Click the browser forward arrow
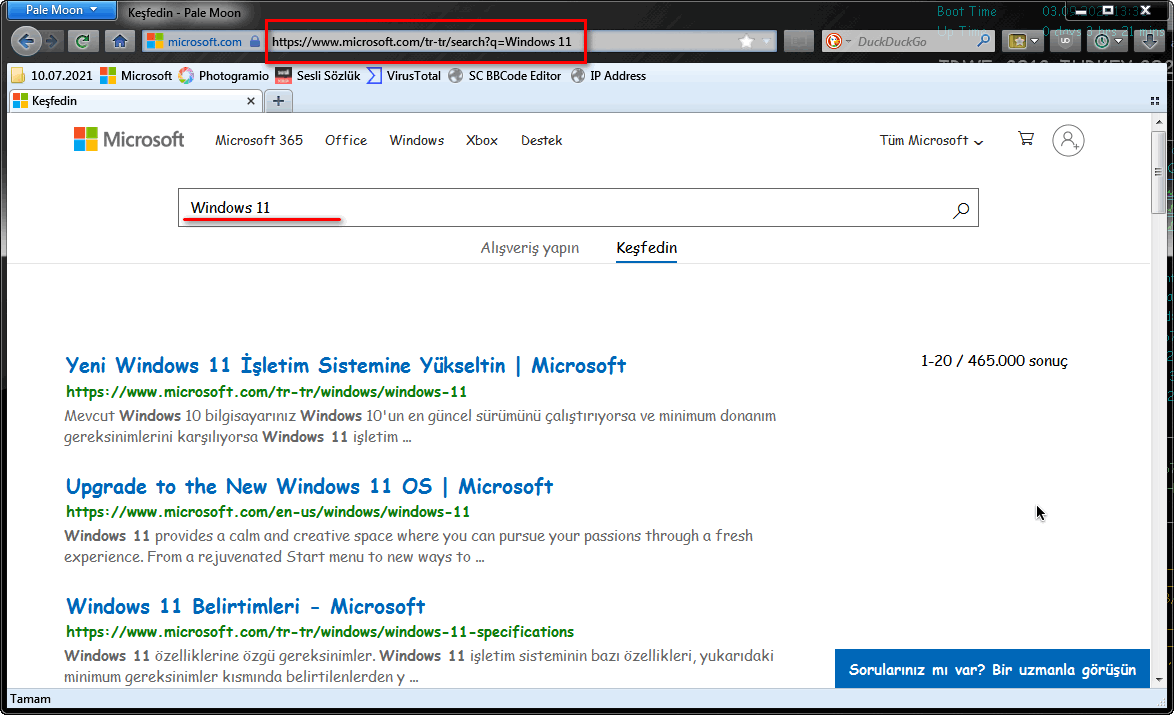 pyautogui.click(x=52, y=41)
